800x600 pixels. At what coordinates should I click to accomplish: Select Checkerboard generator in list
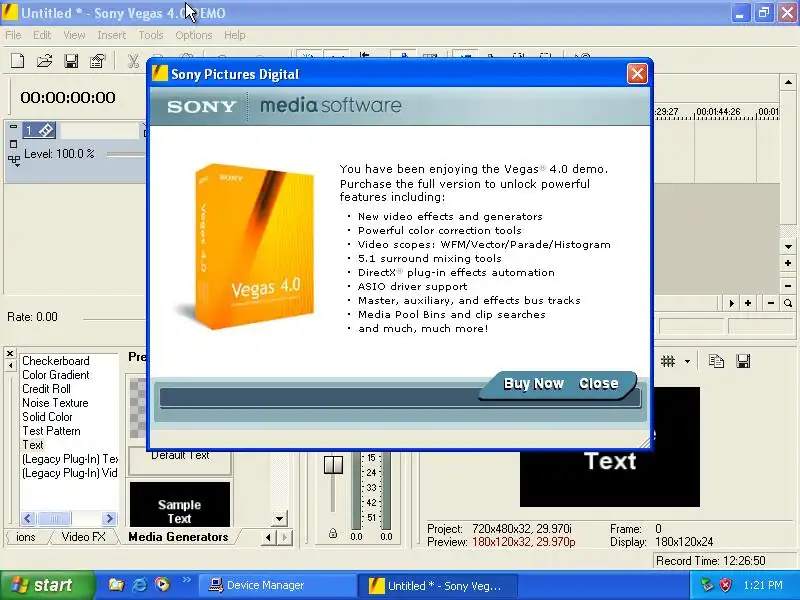tap(56, 361)
